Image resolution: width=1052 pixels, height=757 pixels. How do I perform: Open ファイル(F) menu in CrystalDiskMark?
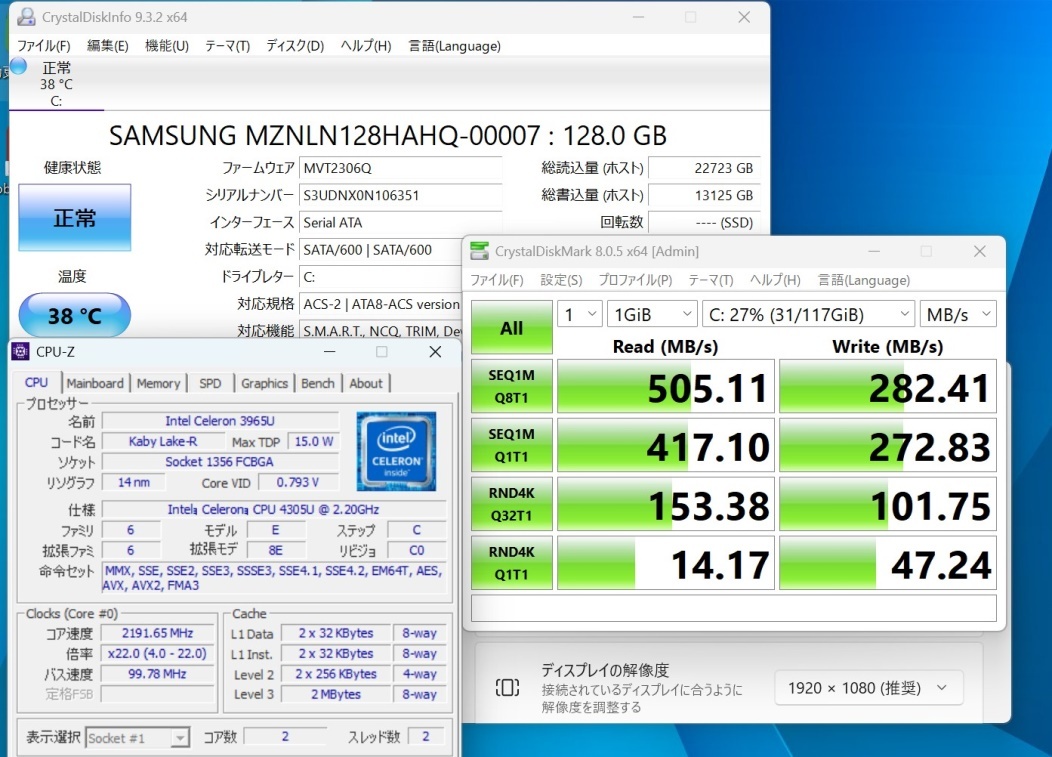coord(496,280)
